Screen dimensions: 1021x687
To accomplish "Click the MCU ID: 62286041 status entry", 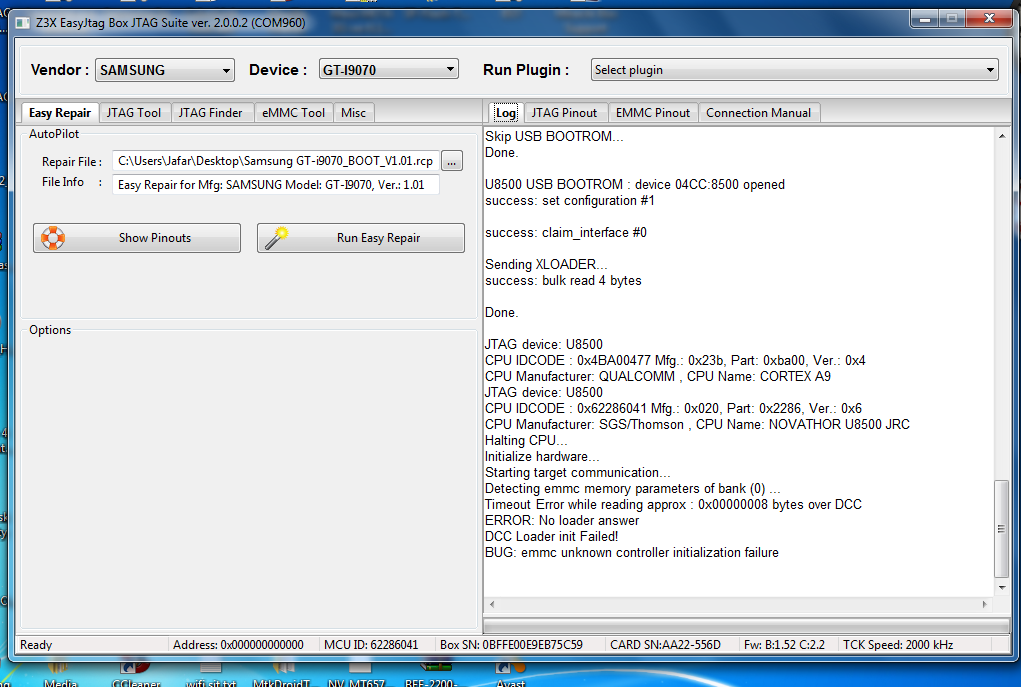I will (x=371, y=645).
